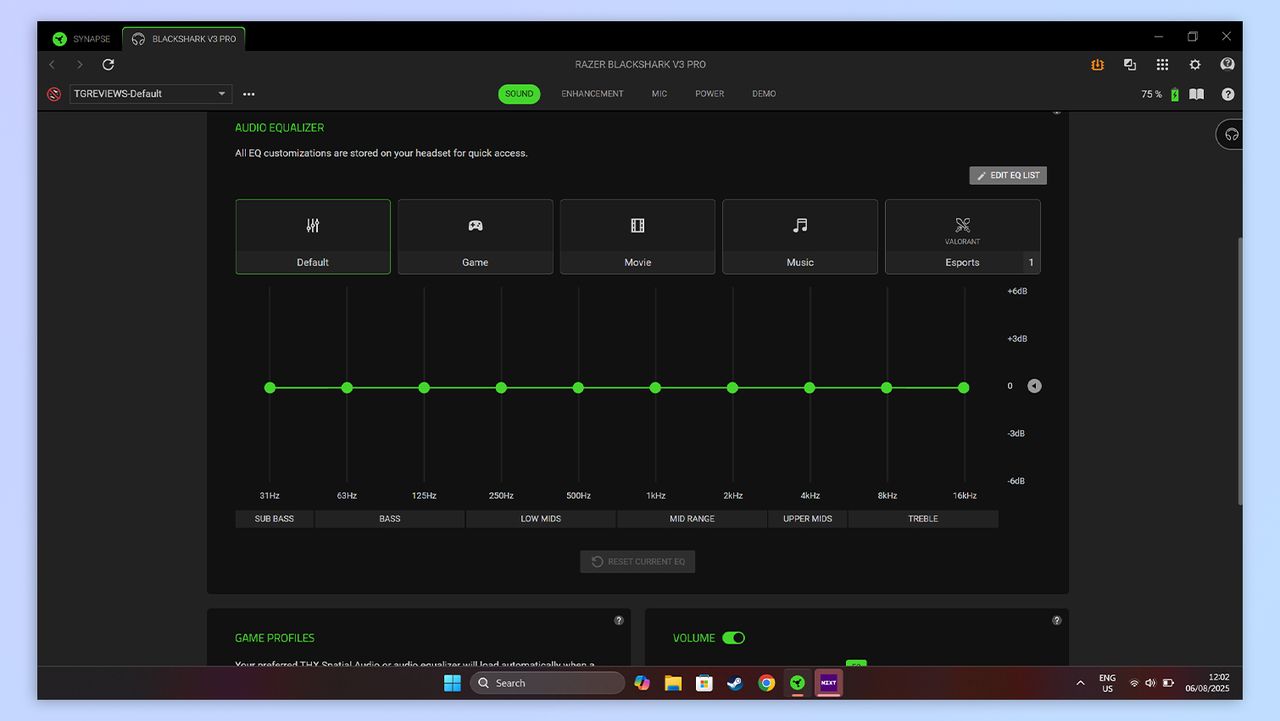Viewport: 1280px width, 721px height.
Task: Open the modules grid icon
Action: (1162, 64)
